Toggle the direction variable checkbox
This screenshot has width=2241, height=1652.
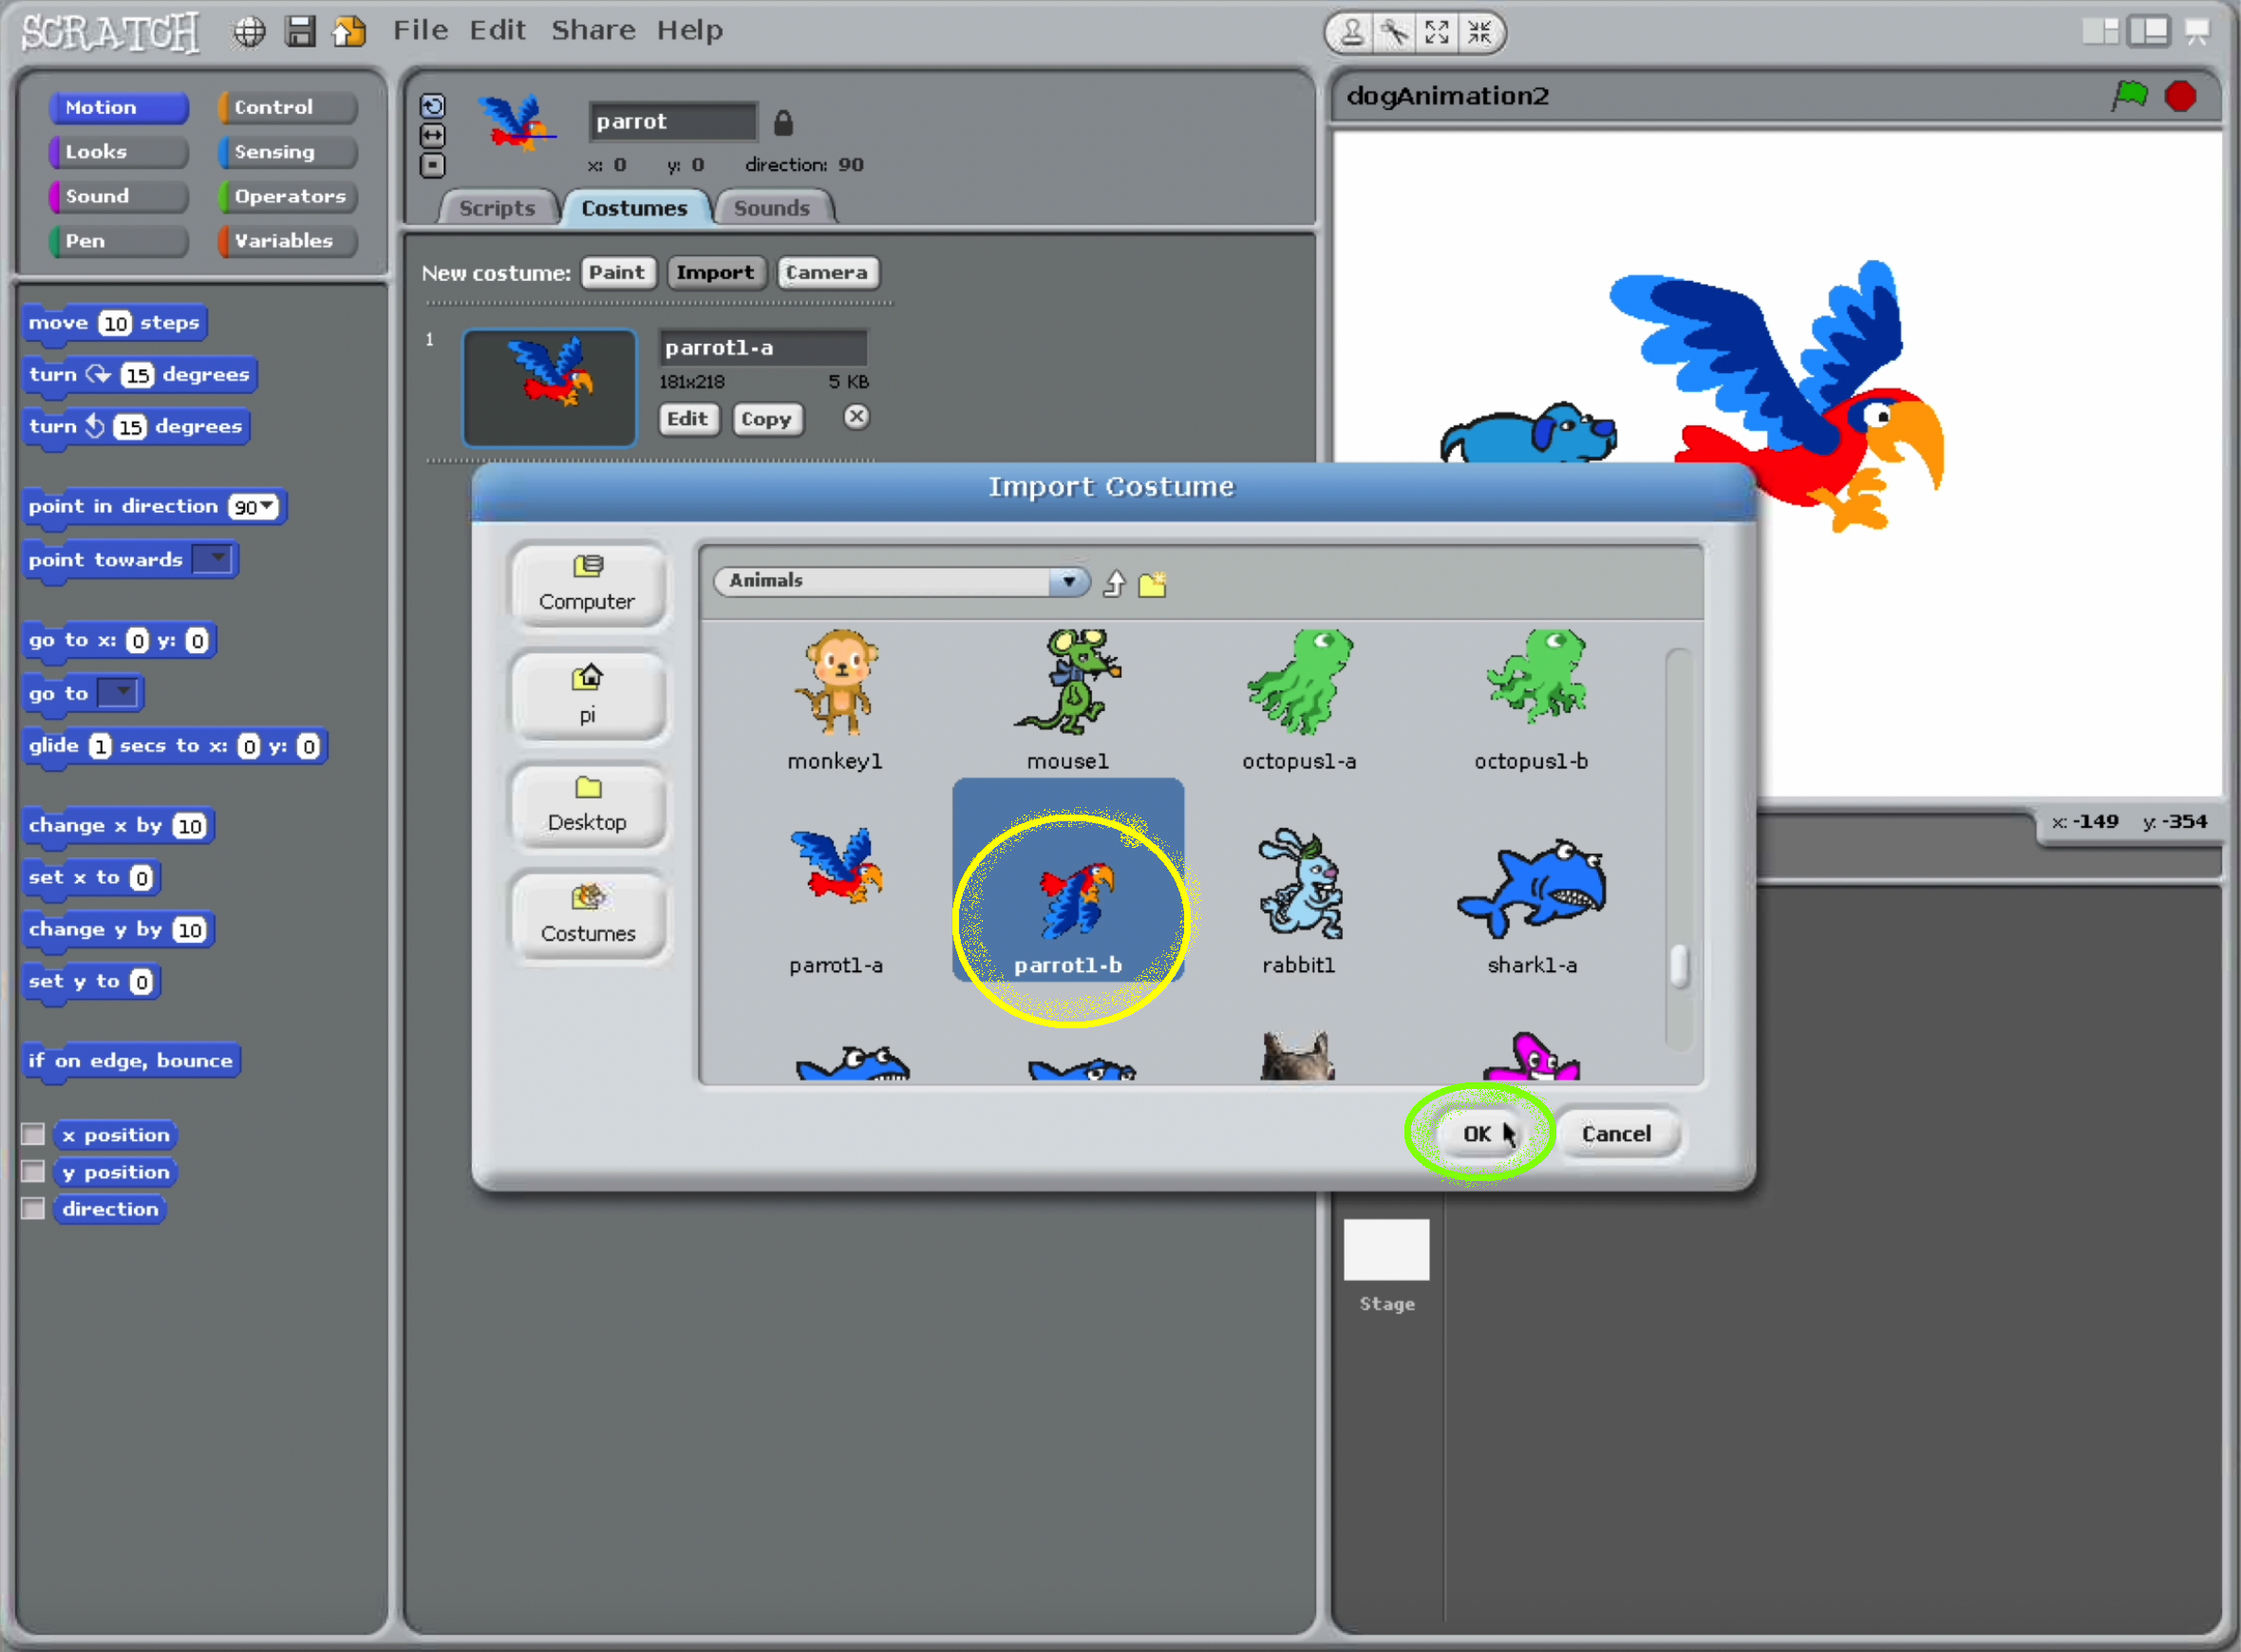[33, 1208]
